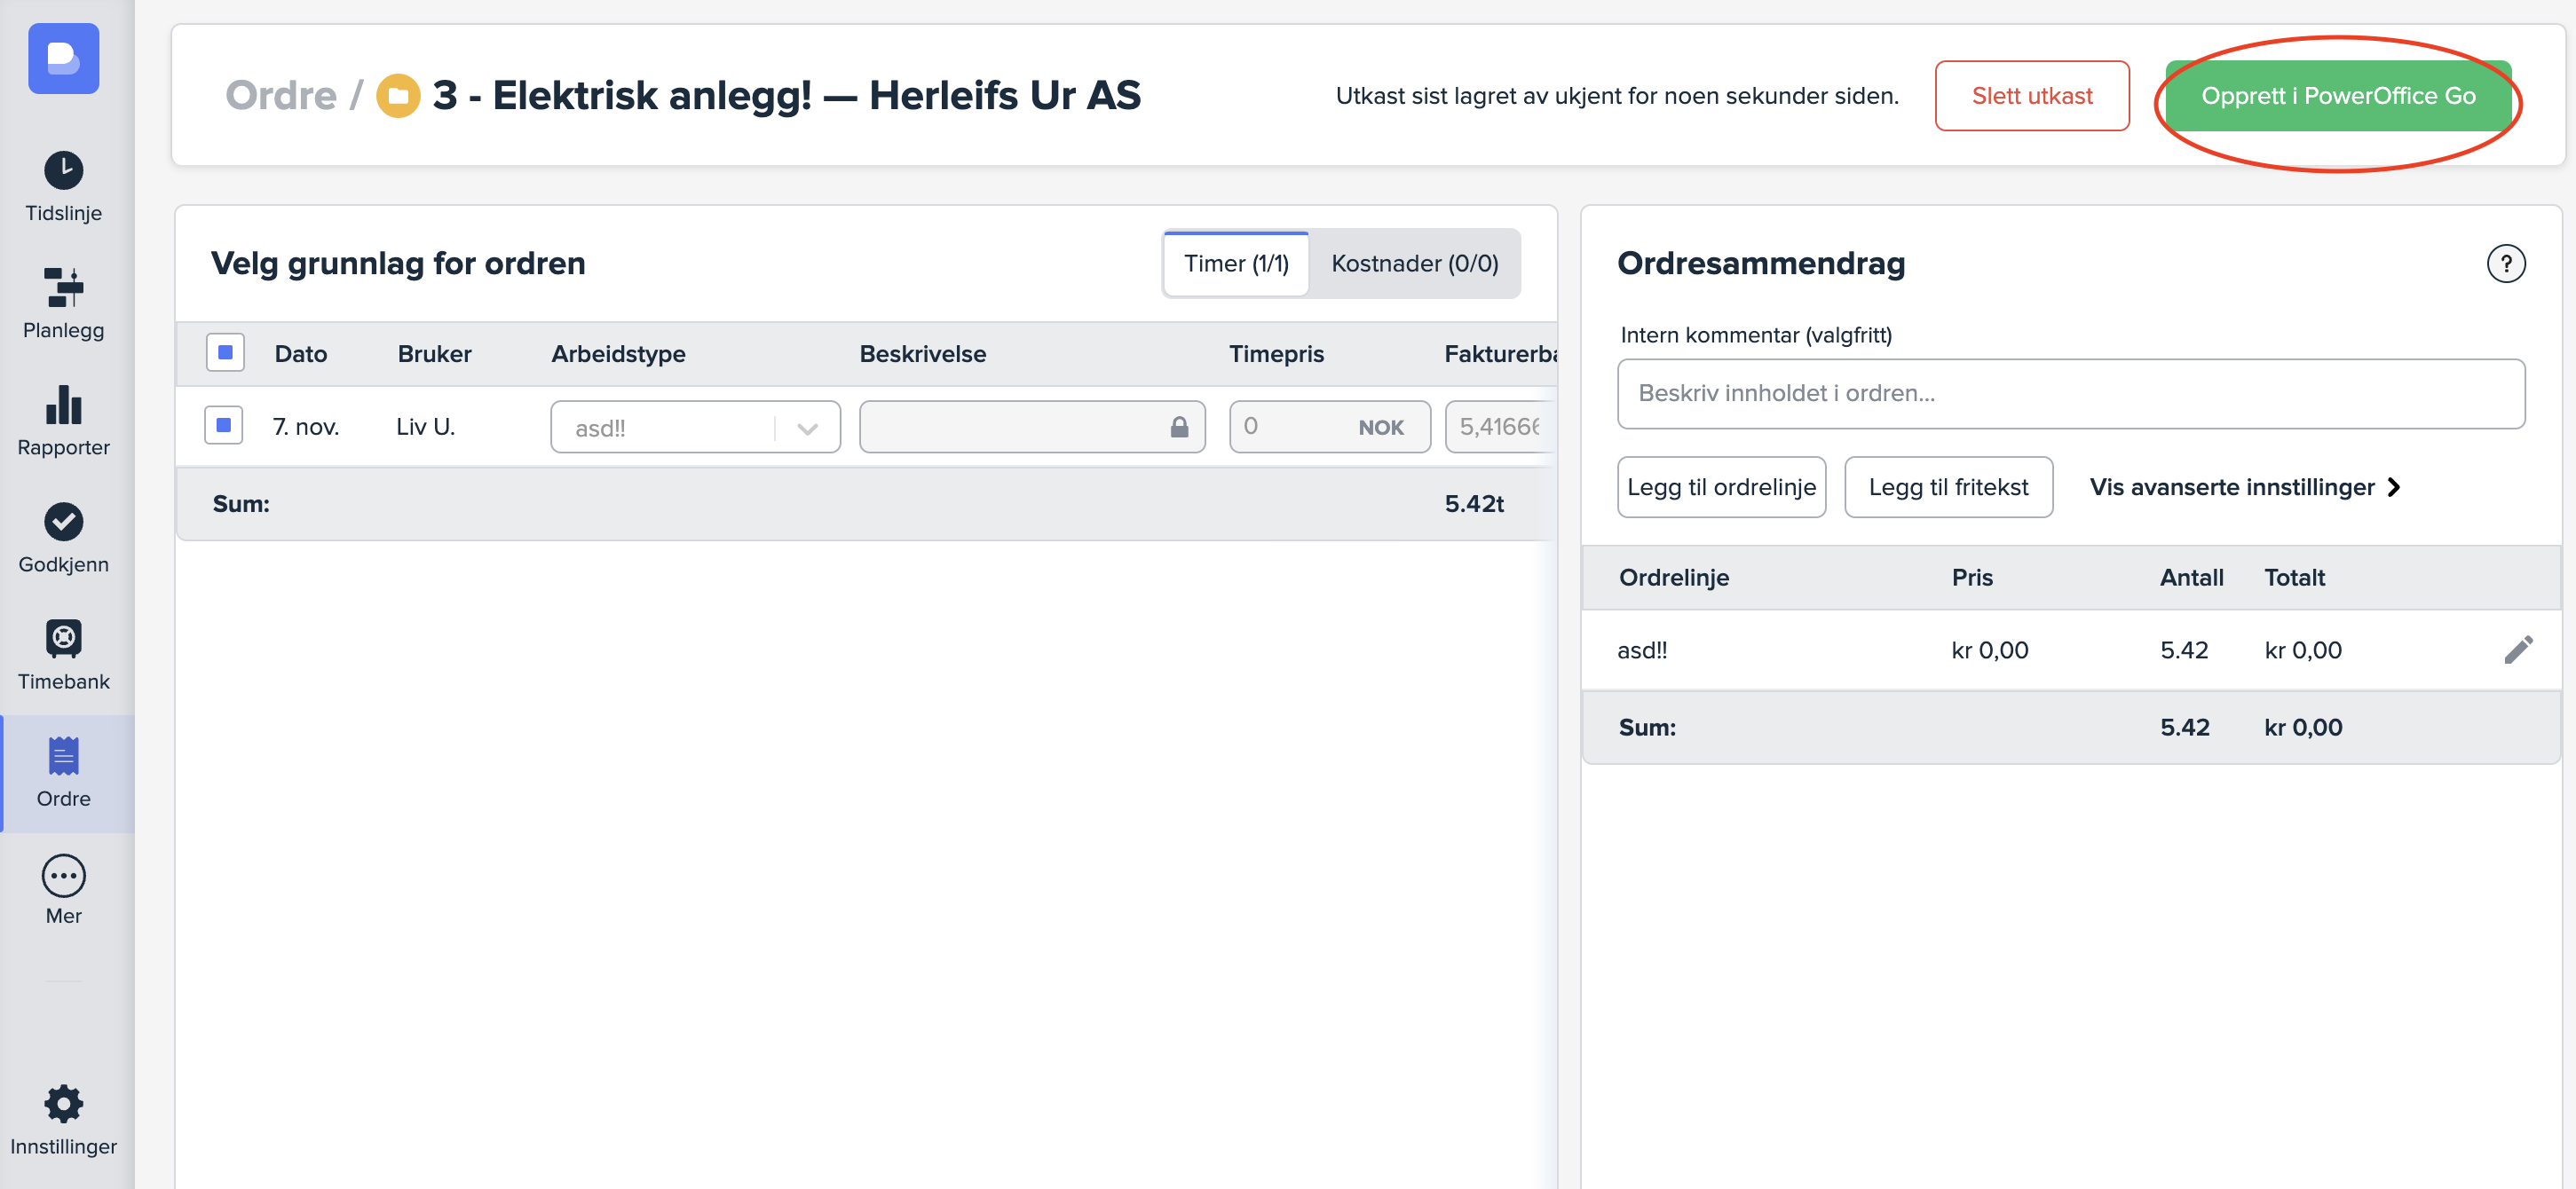Click the pencil edit icon for asd!! order line
Image resolution: width=2576 pixels, height=1189 pixels.
click(x=2517, y=650)
